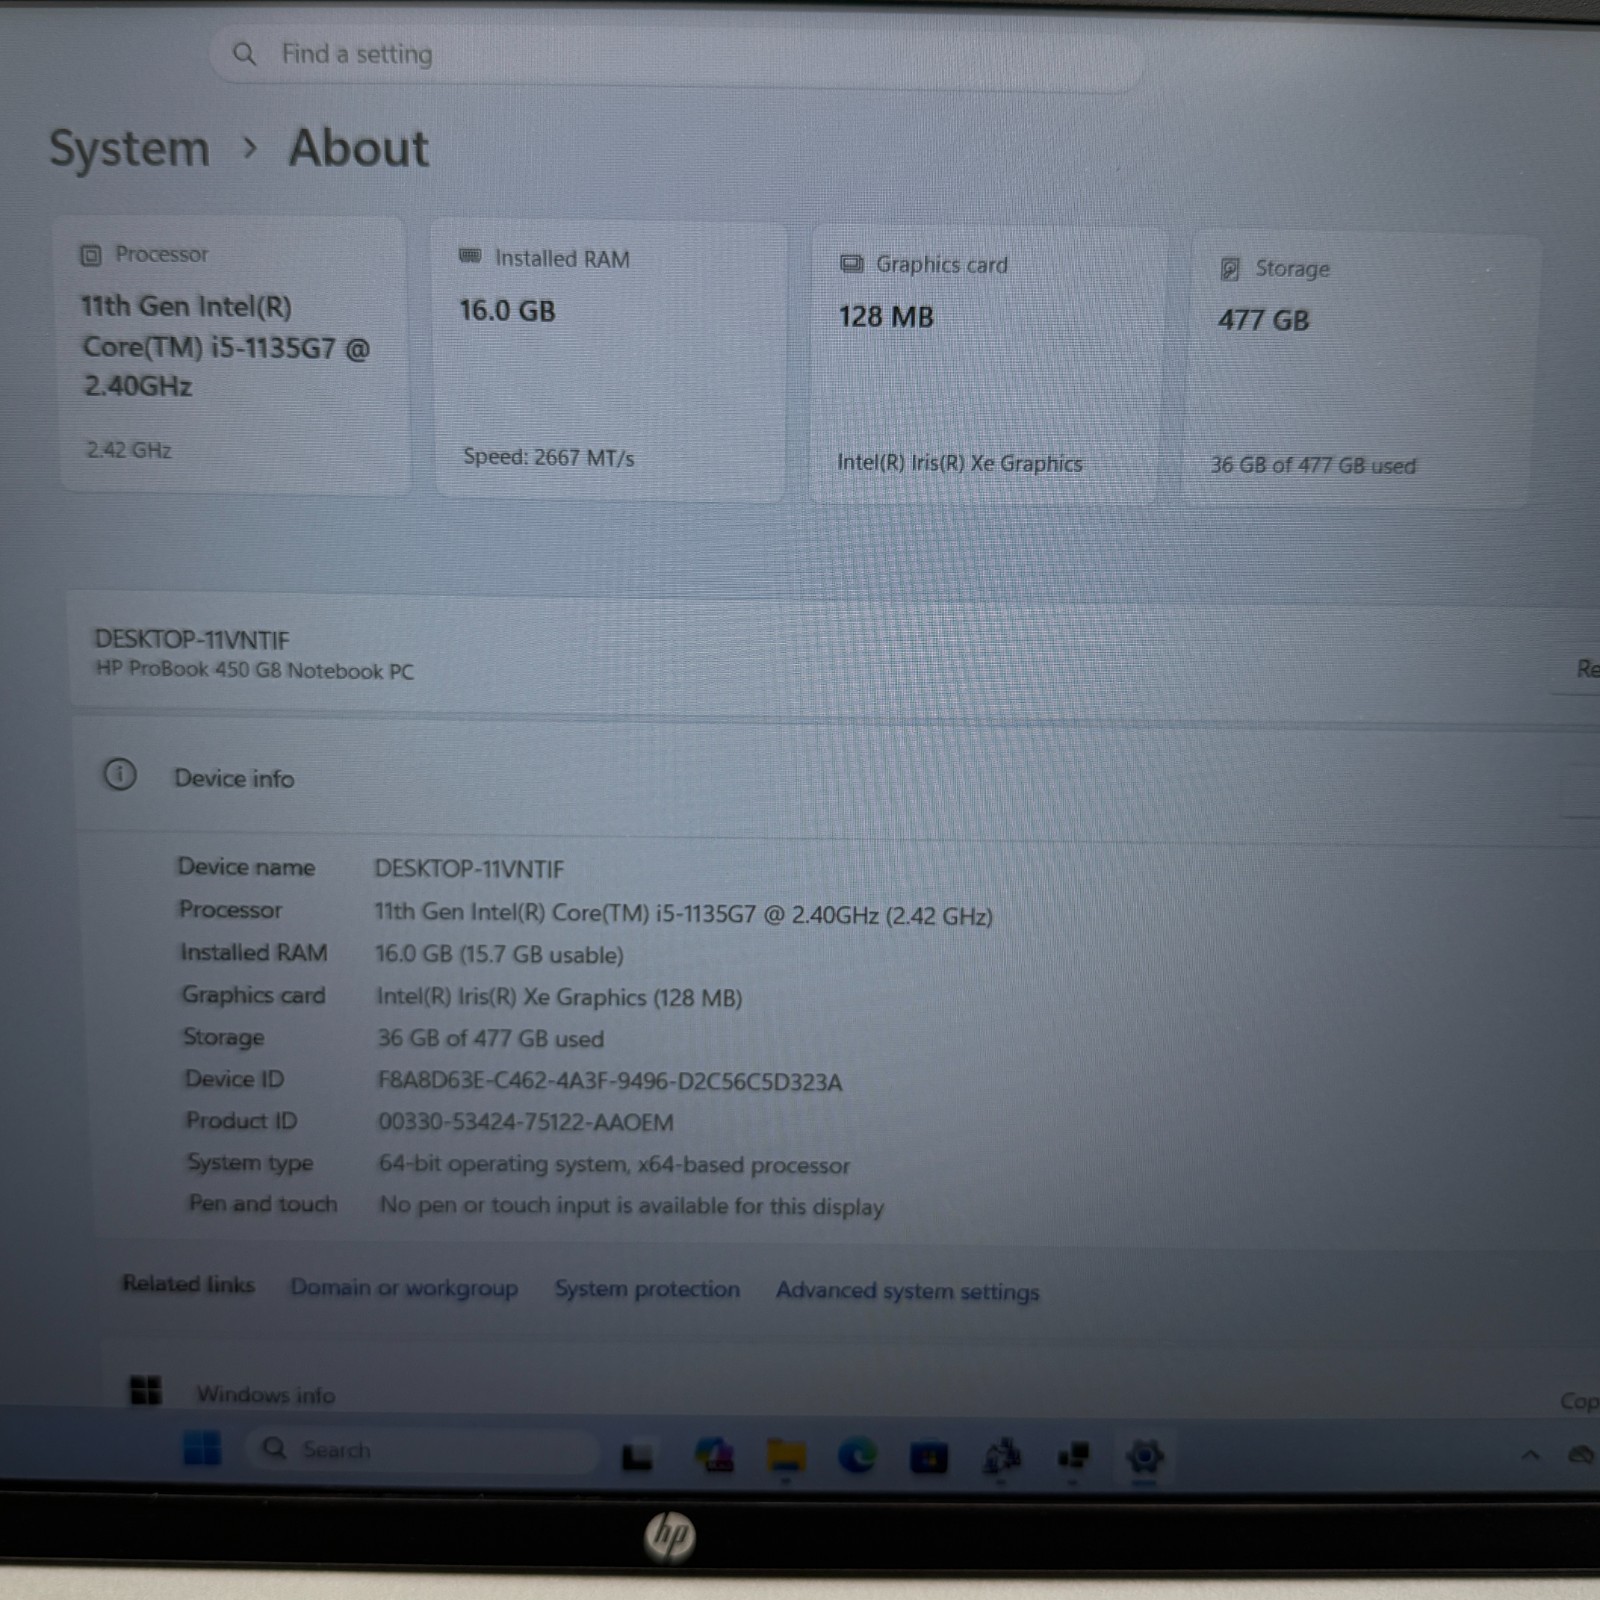This screenshot has height=1600, width=1600.
Task: Click the magnifier icon in Find a setting
Action: [x=244, y=53]
